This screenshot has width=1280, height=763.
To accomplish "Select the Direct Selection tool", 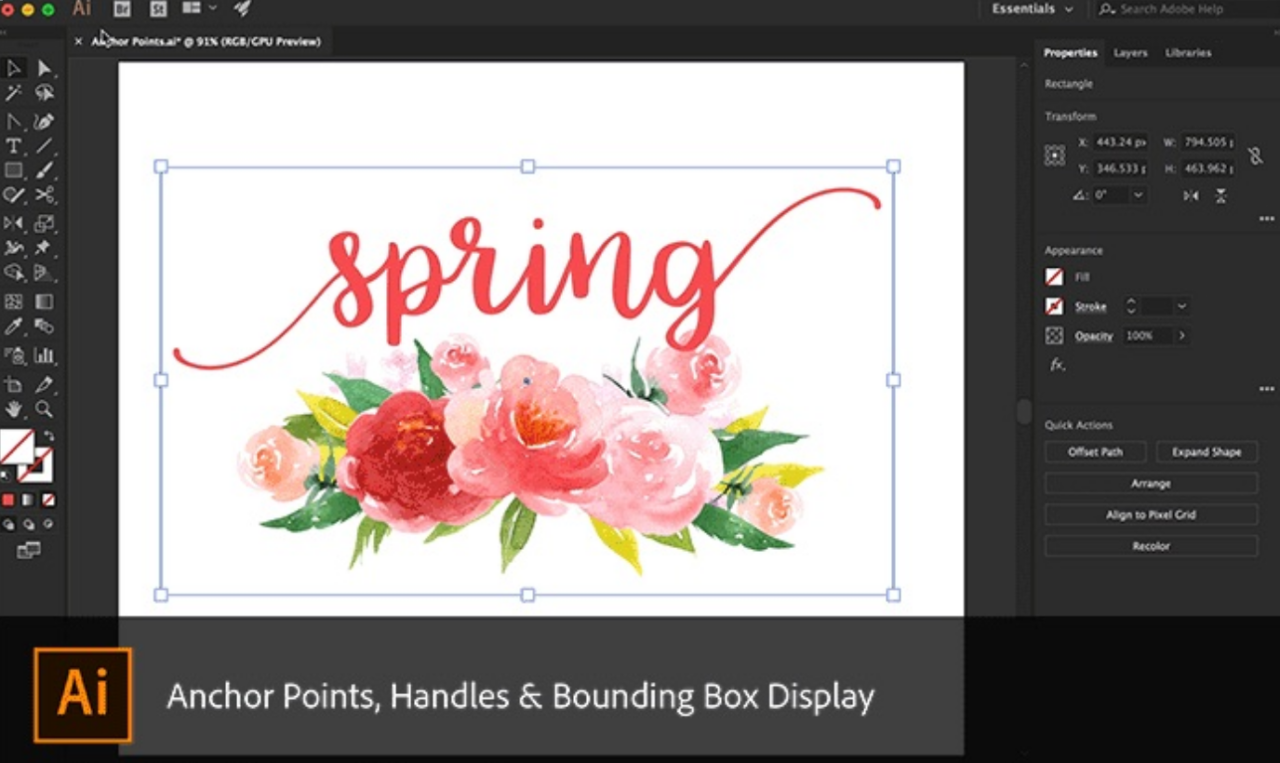I will tap(44, 68).
